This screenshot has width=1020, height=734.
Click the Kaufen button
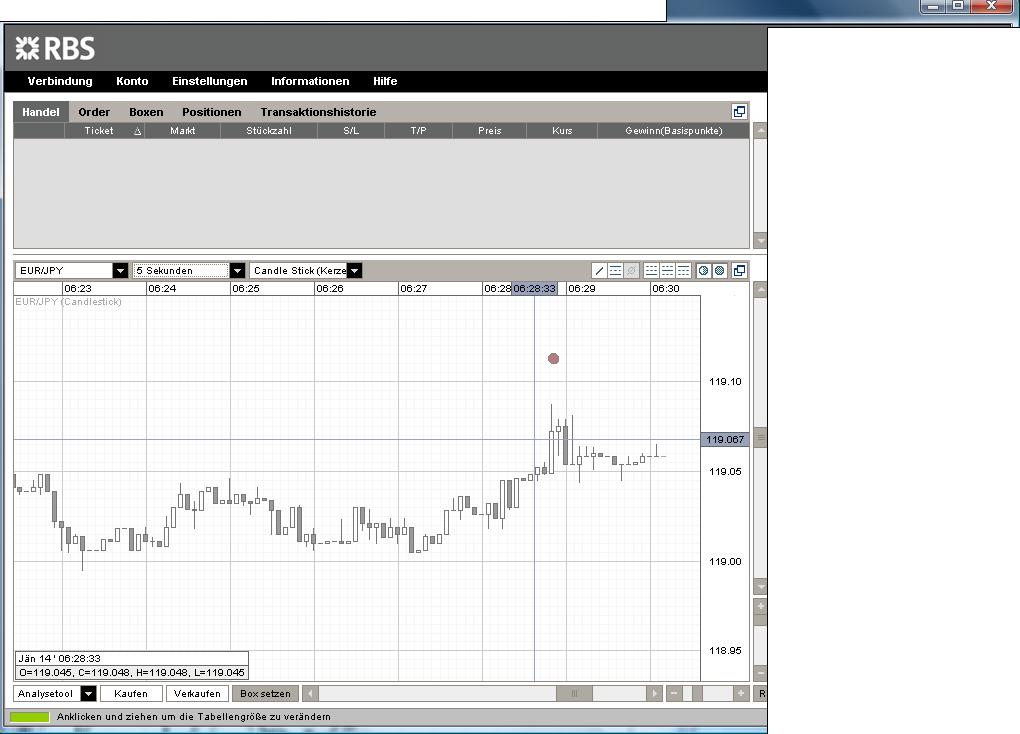point(131,694)
